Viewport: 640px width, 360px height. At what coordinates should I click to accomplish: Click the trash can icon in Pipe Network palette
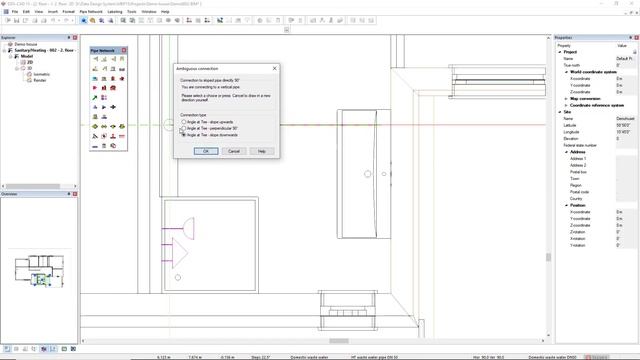(104, 146)
